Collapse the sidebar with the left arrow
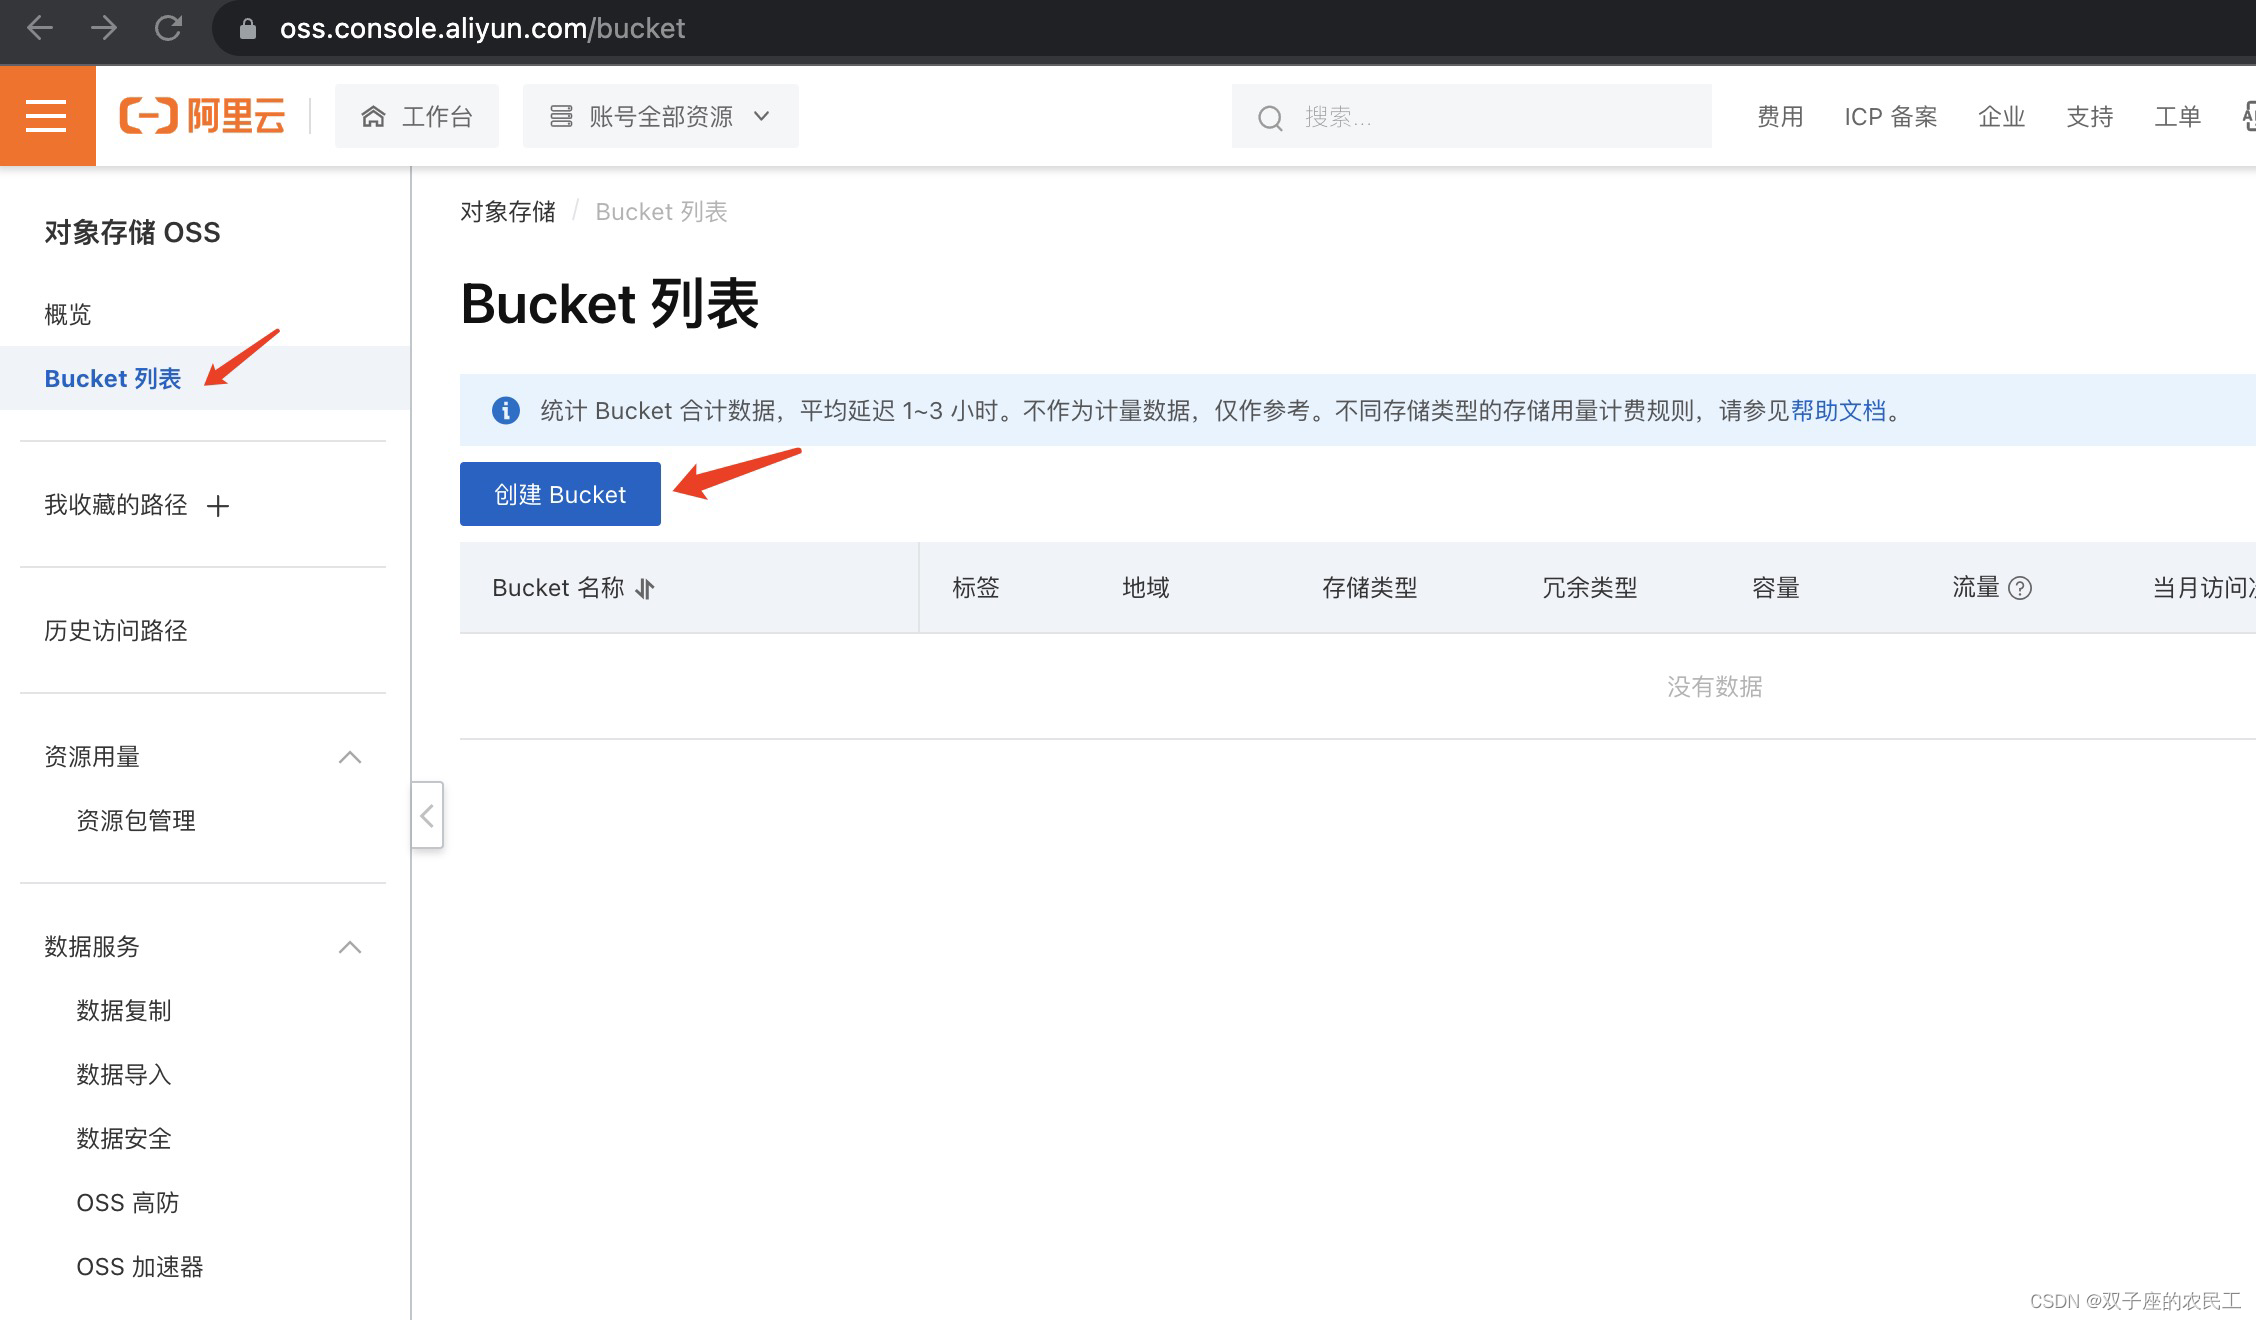The image size is (2256, 1320). click(427, 815)
